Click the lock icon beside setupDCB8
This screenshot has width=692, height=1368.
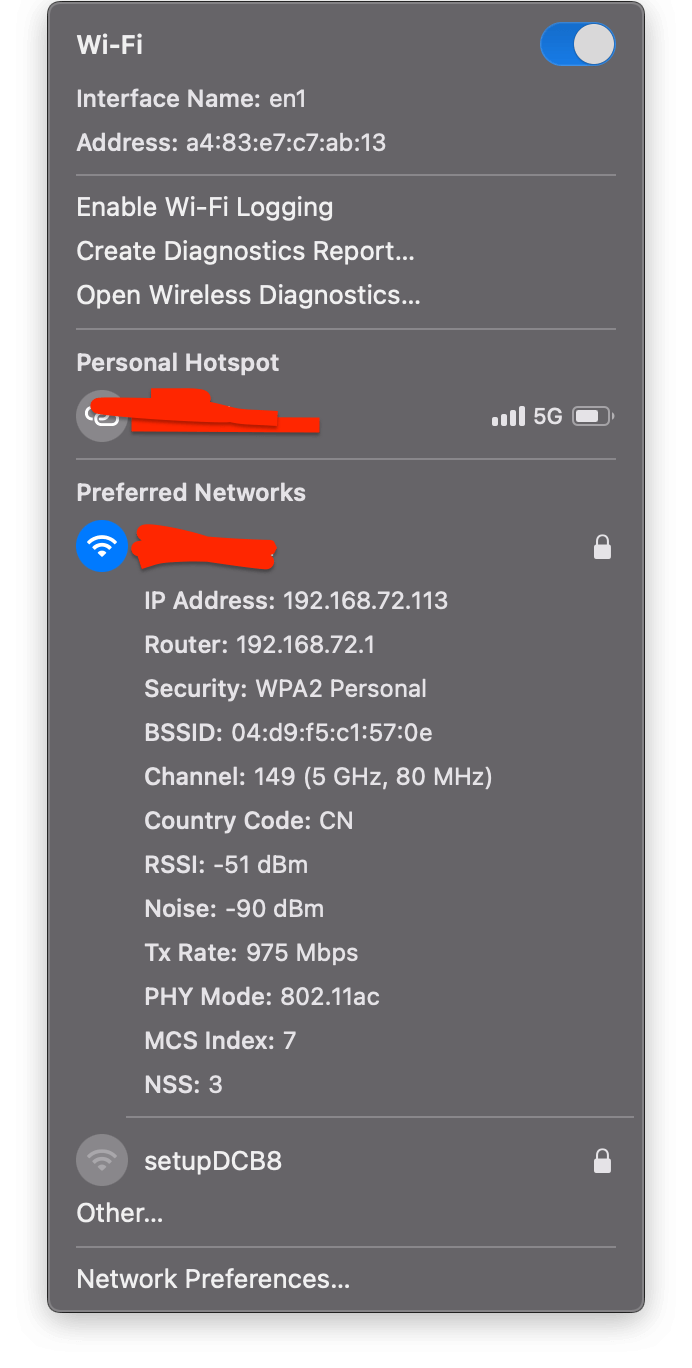point(602,1161)
